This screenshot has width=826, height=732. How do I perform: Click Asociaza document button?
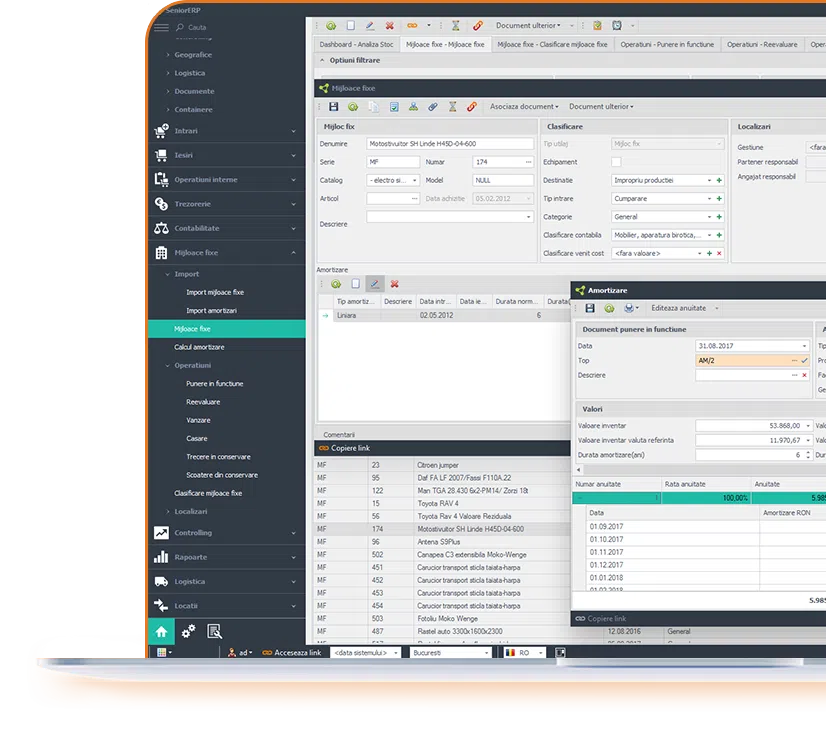click(x=522, y=106)
